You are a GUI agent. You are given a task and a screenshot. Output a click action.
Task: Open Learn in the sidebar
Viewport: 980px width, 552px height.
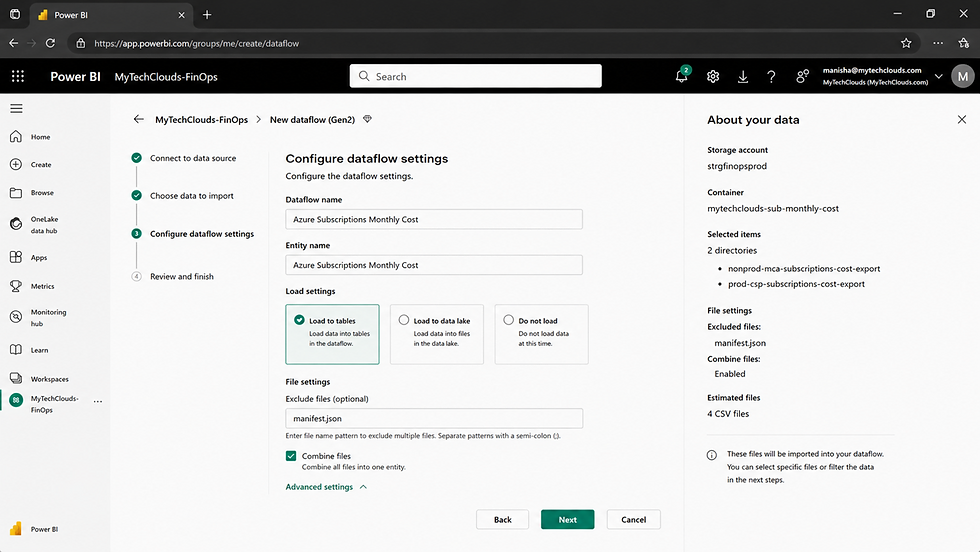(29, 350)
